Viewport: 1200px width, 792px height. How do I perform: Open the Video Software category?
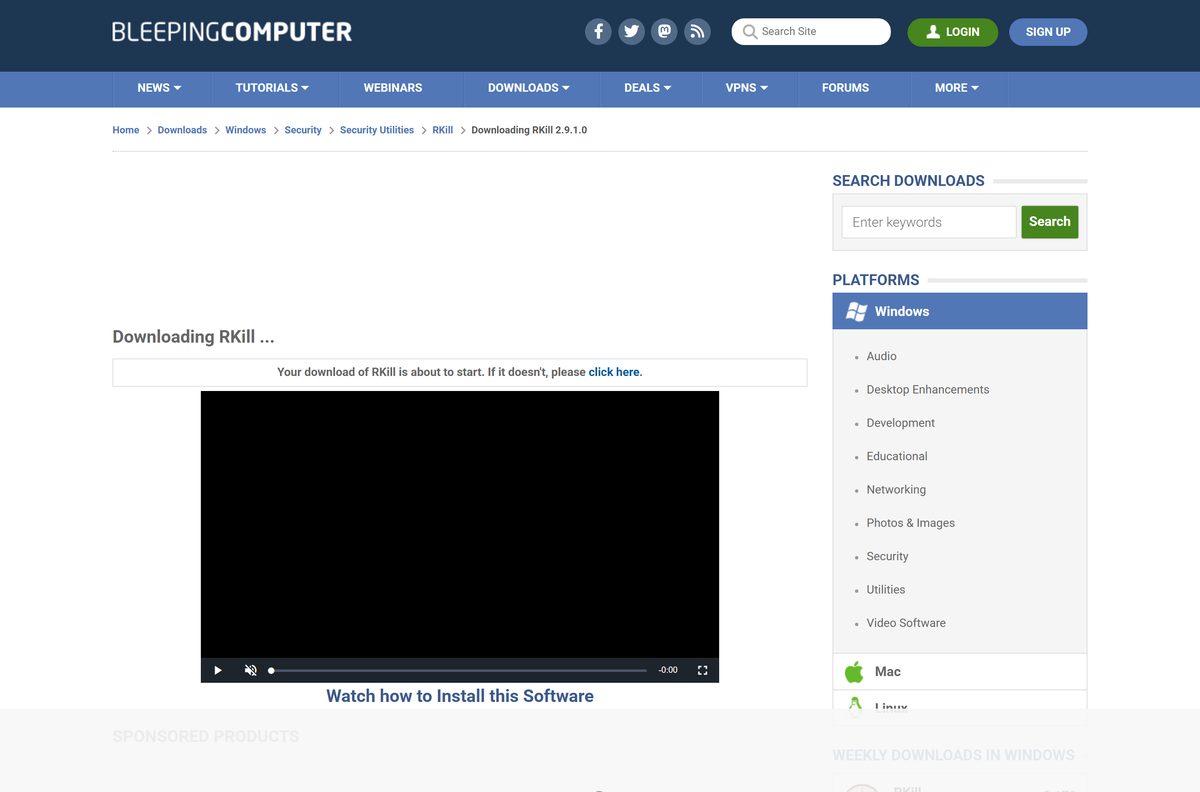pyautogui.click(x=906, y=623)
